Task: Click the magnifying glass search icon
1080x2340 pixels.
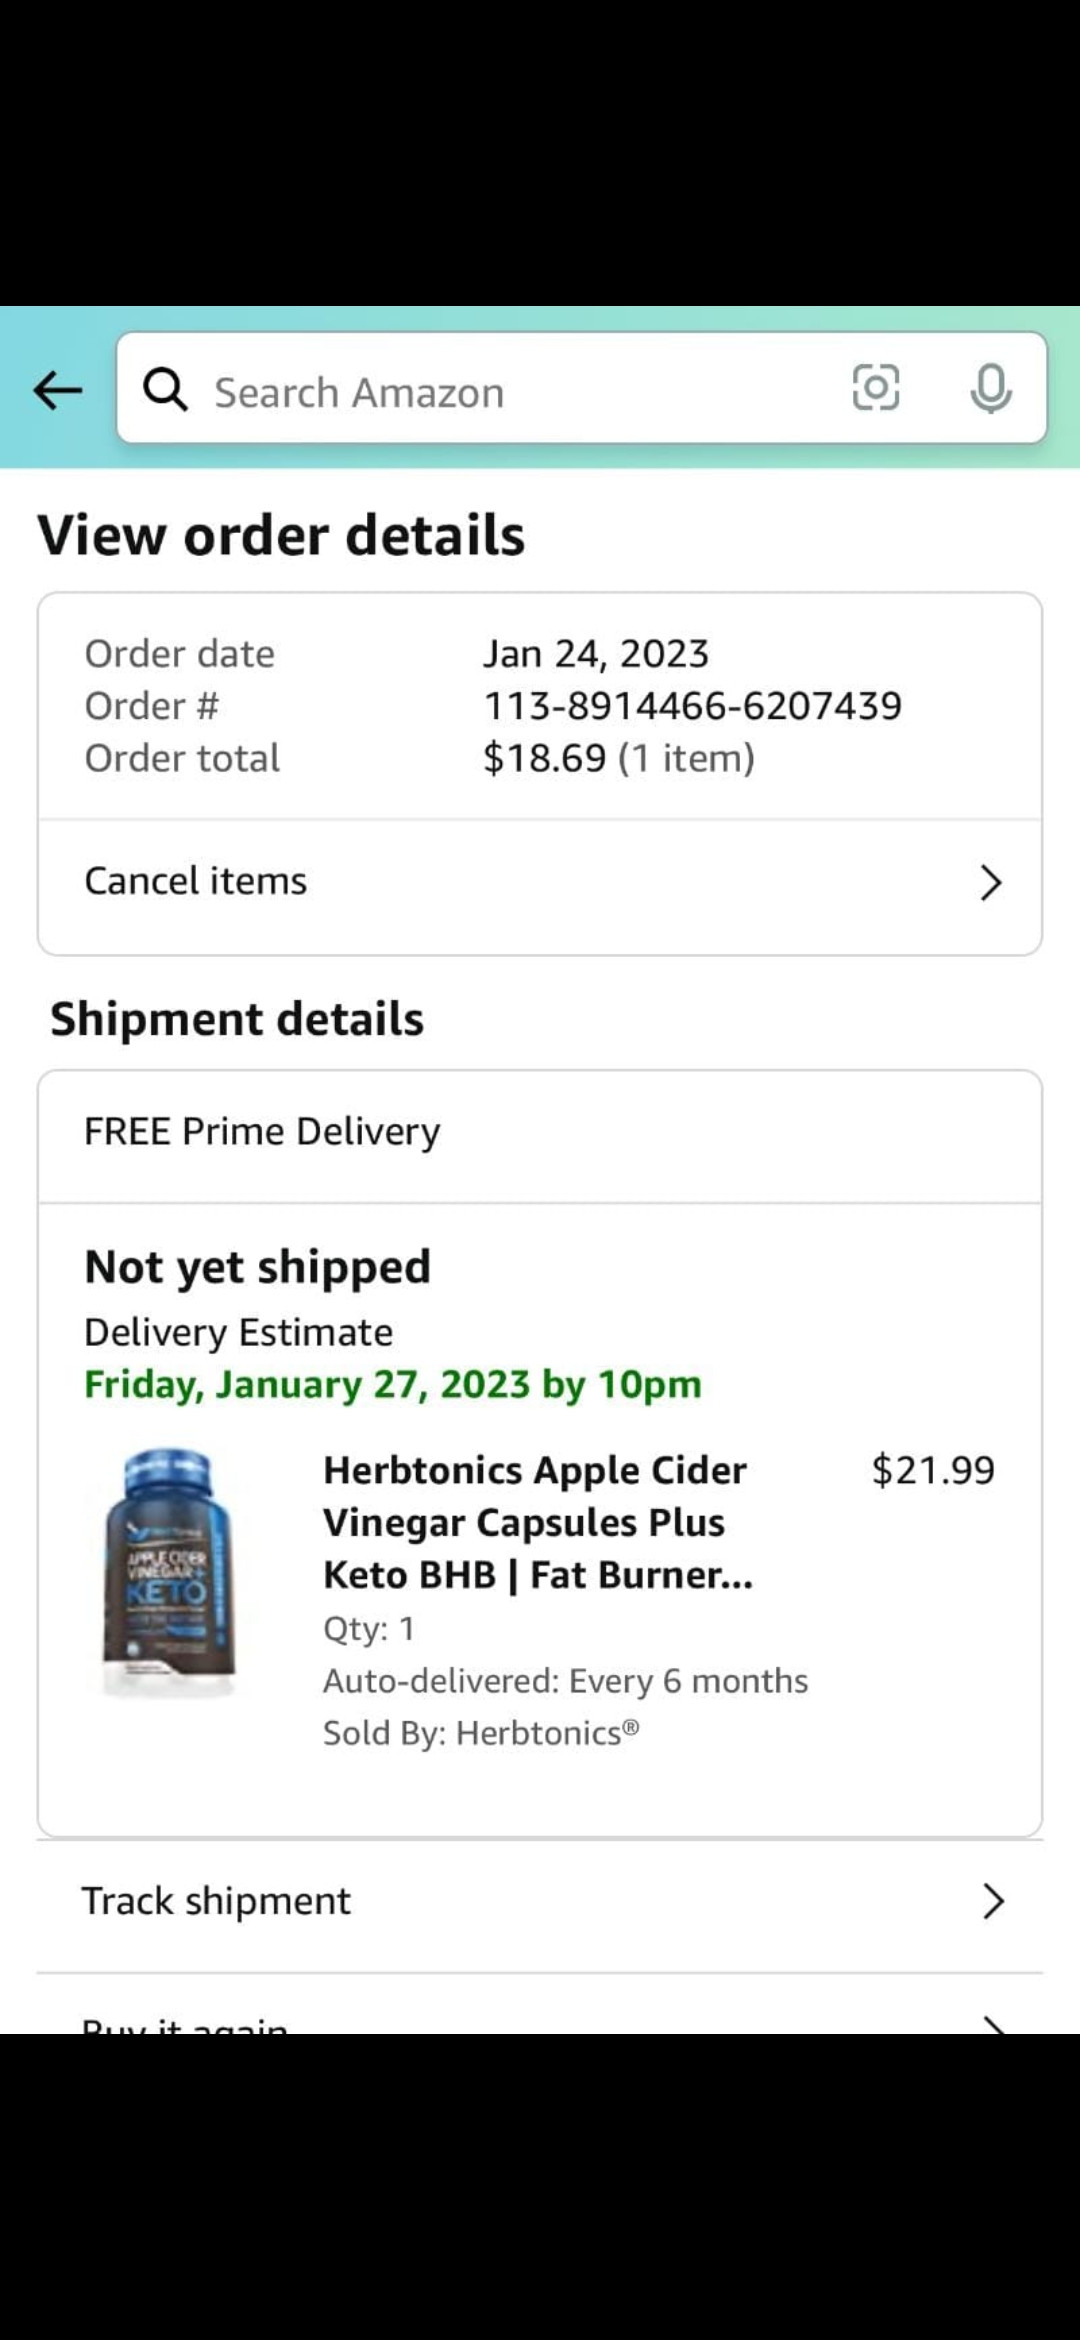Action: click(x=165, y=390)
